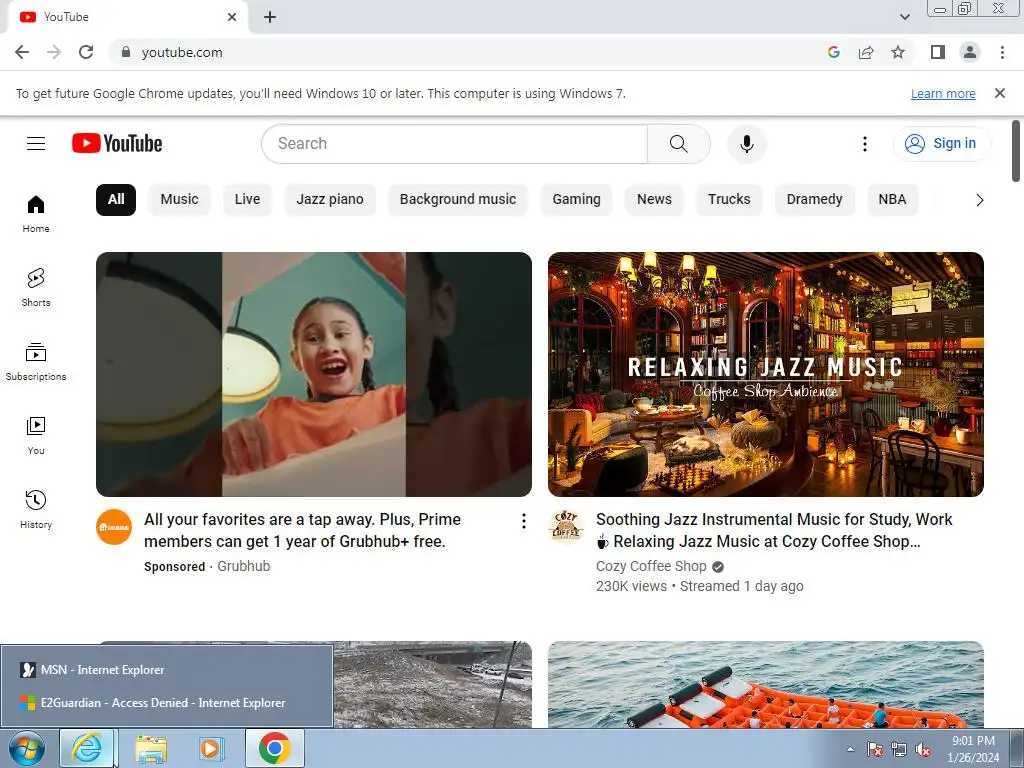Open the Chrome profile avatar
This screenshot has height=768, width=1024.
coord(970,52)
